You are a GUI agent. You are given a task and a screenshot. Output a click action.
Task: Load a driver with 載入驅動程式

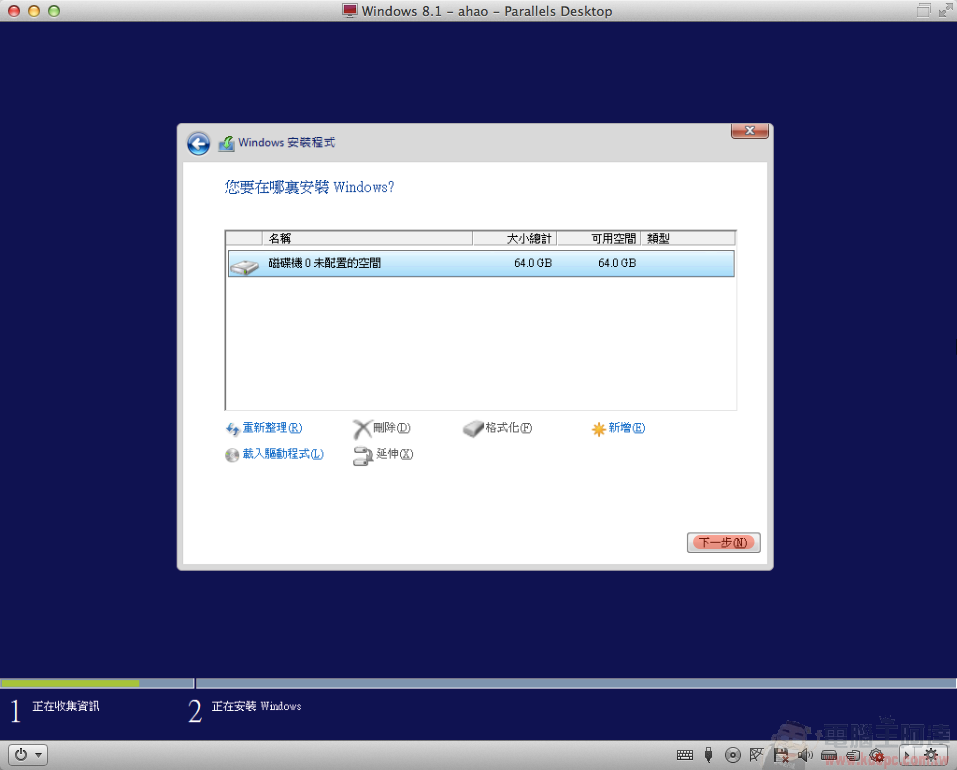(x=283, y=454)
